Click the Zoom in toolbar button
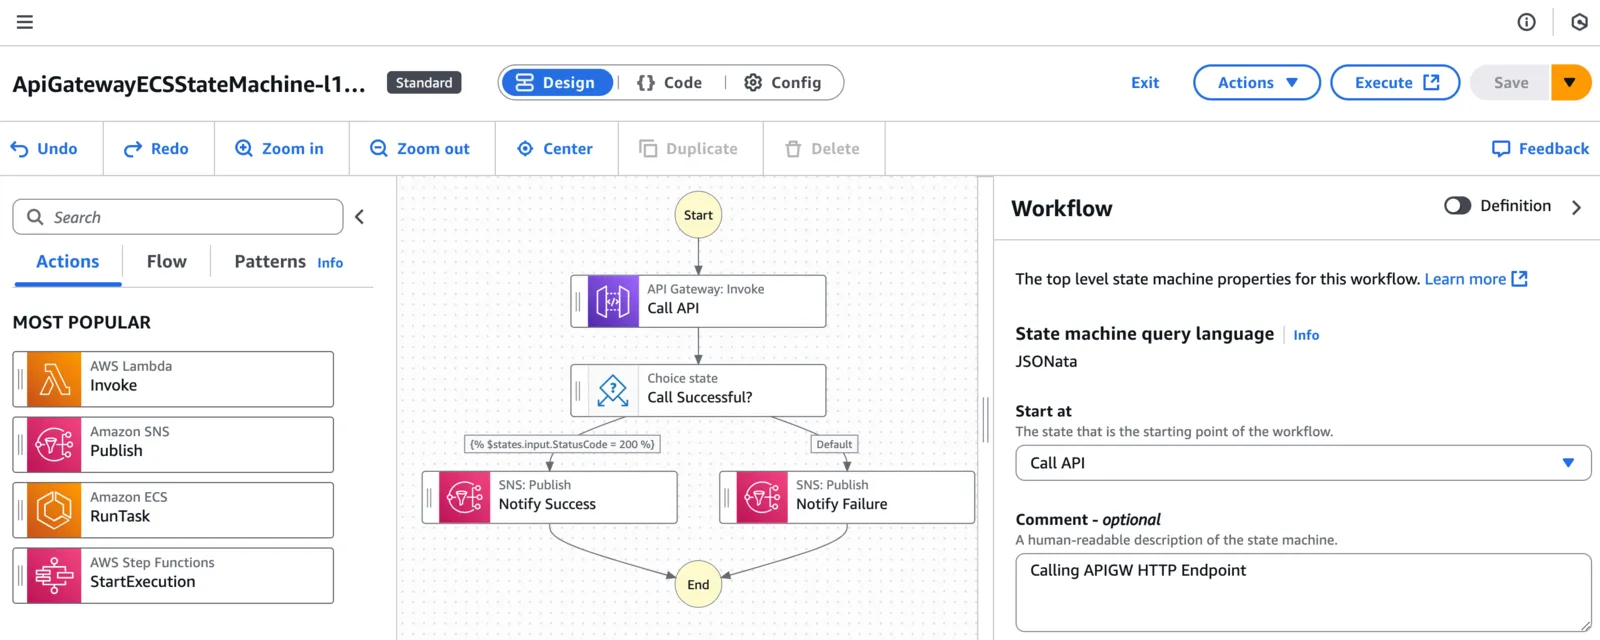This screenshot has height=640, width=1600. tap(279, 148)
